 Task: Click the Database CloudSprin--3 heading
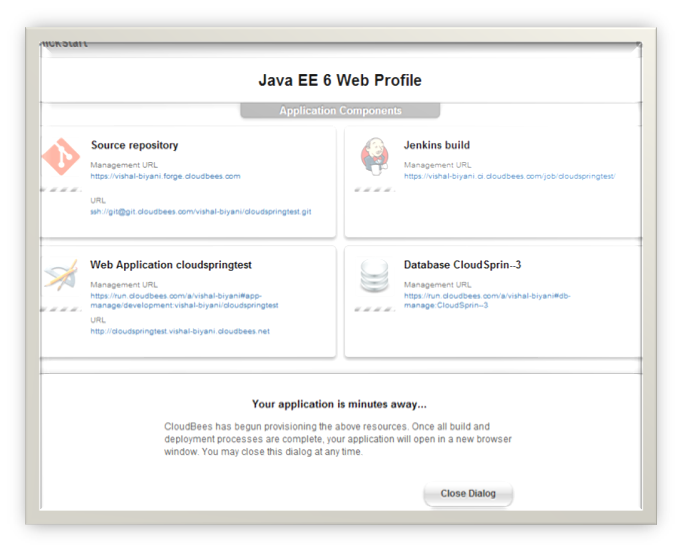tap(462, 265)
